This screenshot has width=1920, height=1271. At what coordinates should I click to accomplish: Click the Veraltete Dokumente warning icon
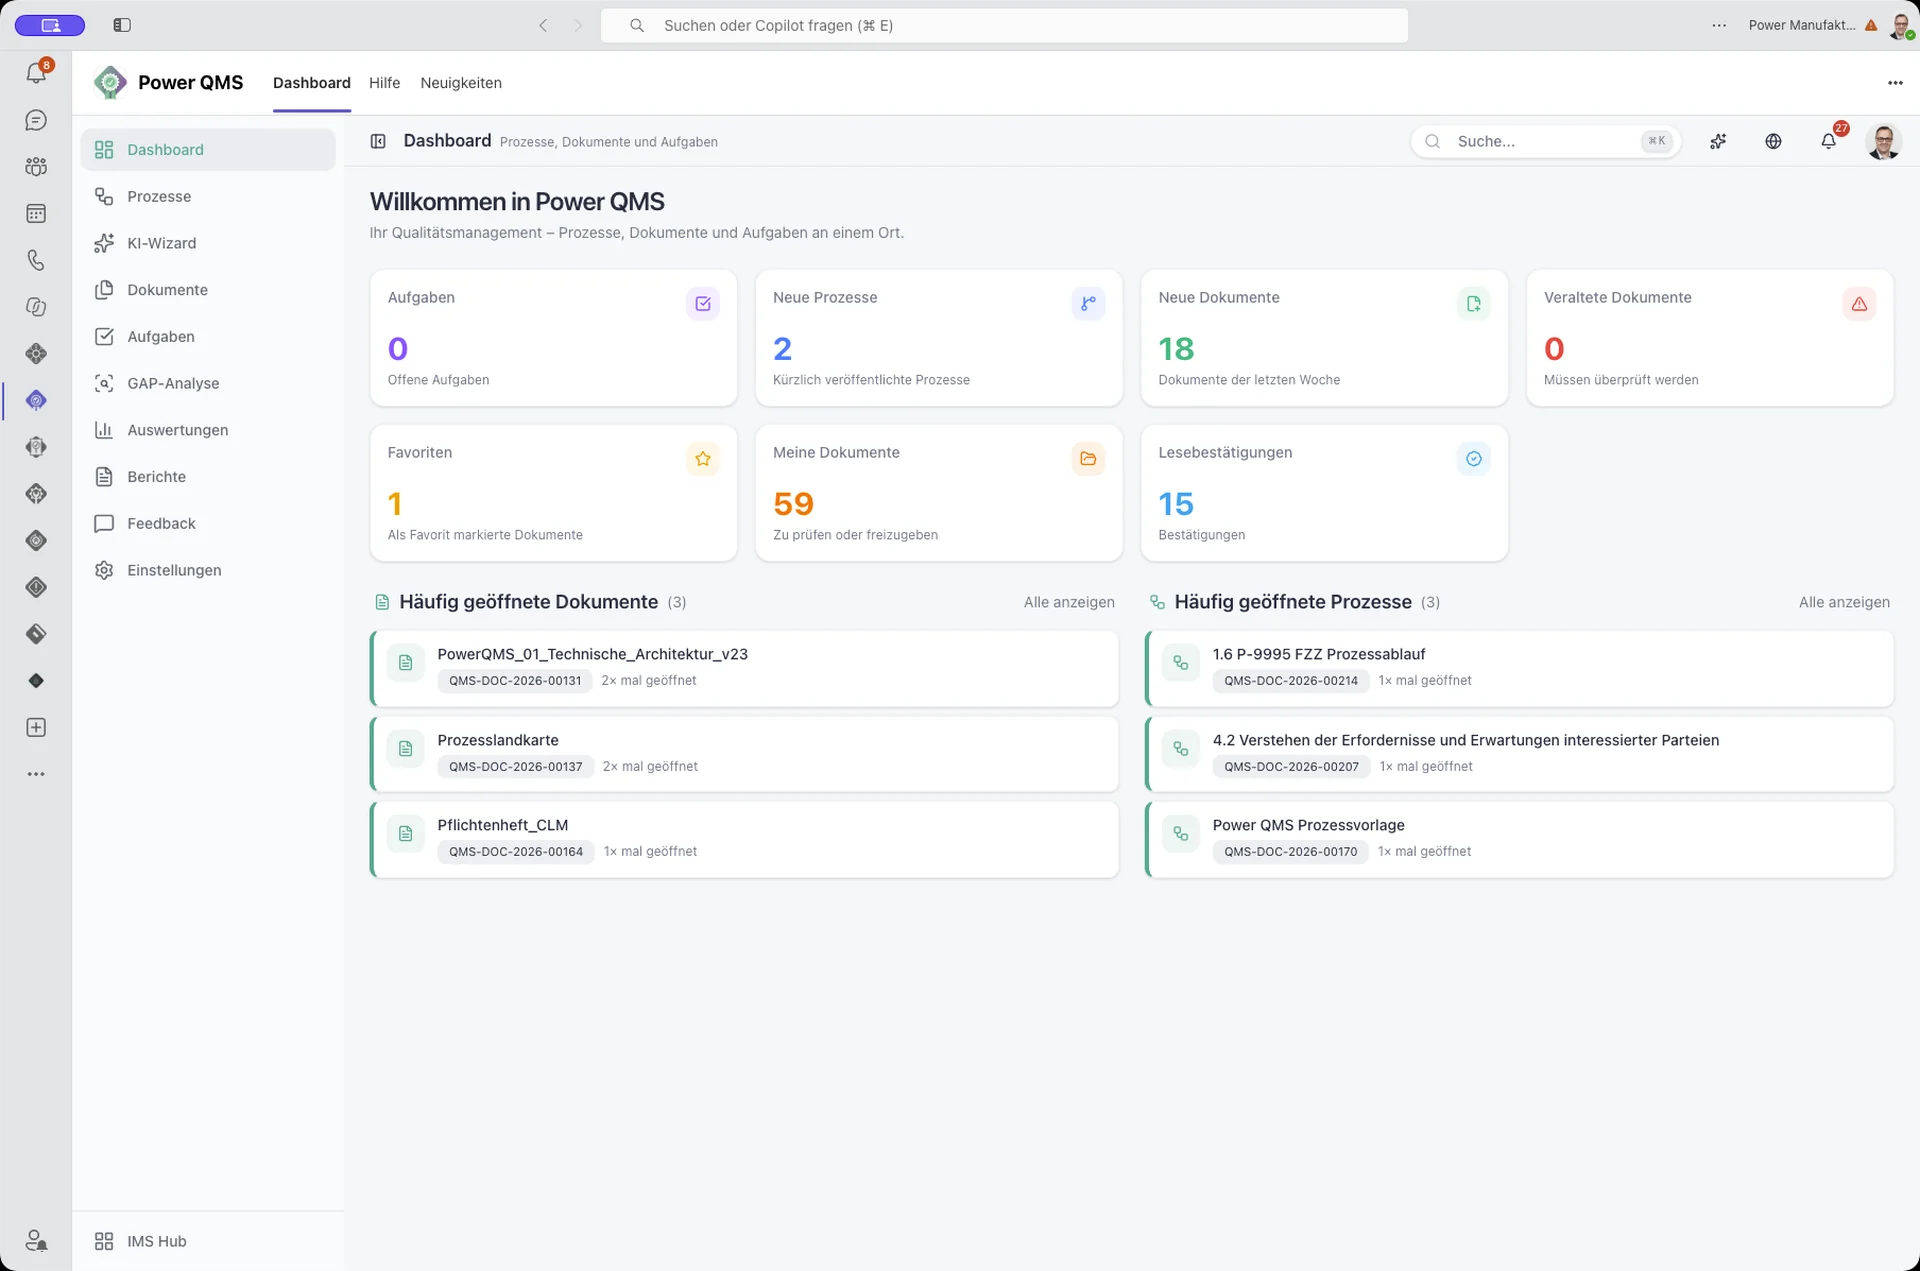point(1859,303)
